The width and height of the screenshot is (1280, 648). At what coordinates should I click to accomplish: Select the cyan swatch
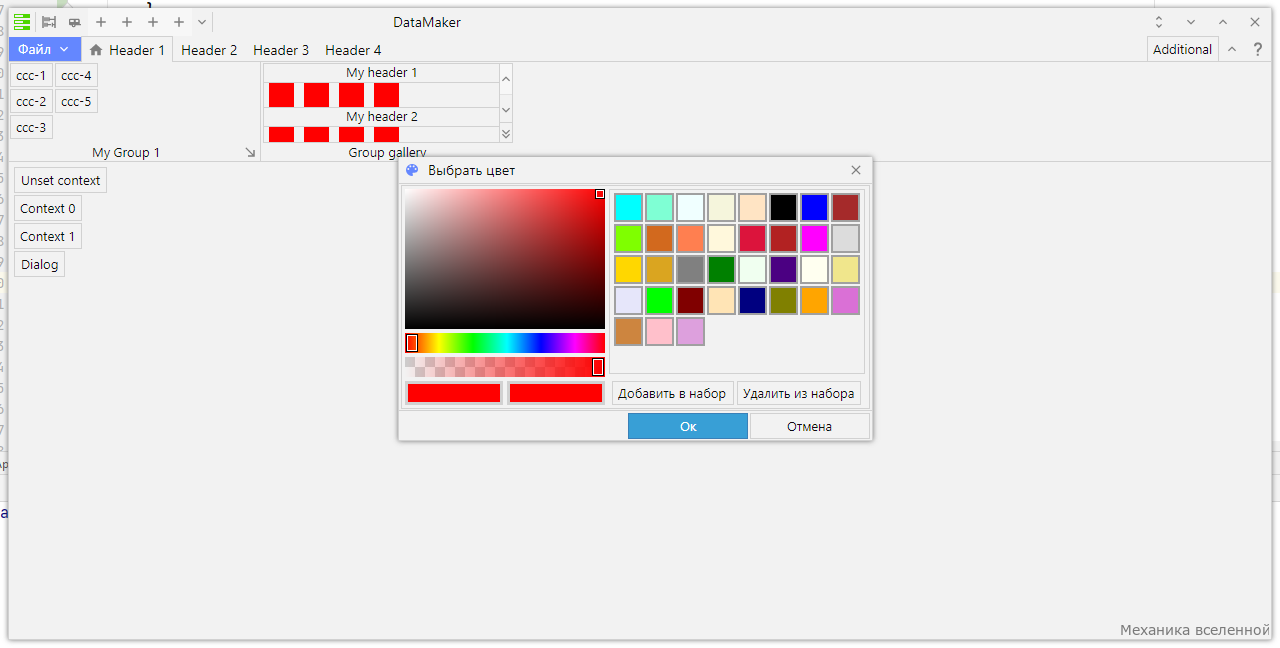coord(628,207)
